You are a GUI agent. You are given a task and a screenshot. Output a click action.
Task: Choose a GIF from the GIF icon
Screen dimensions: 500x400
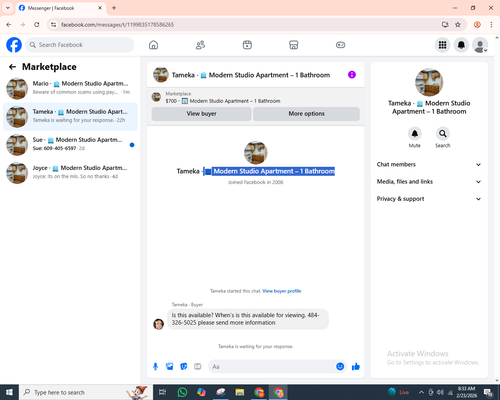coord(198,367)
